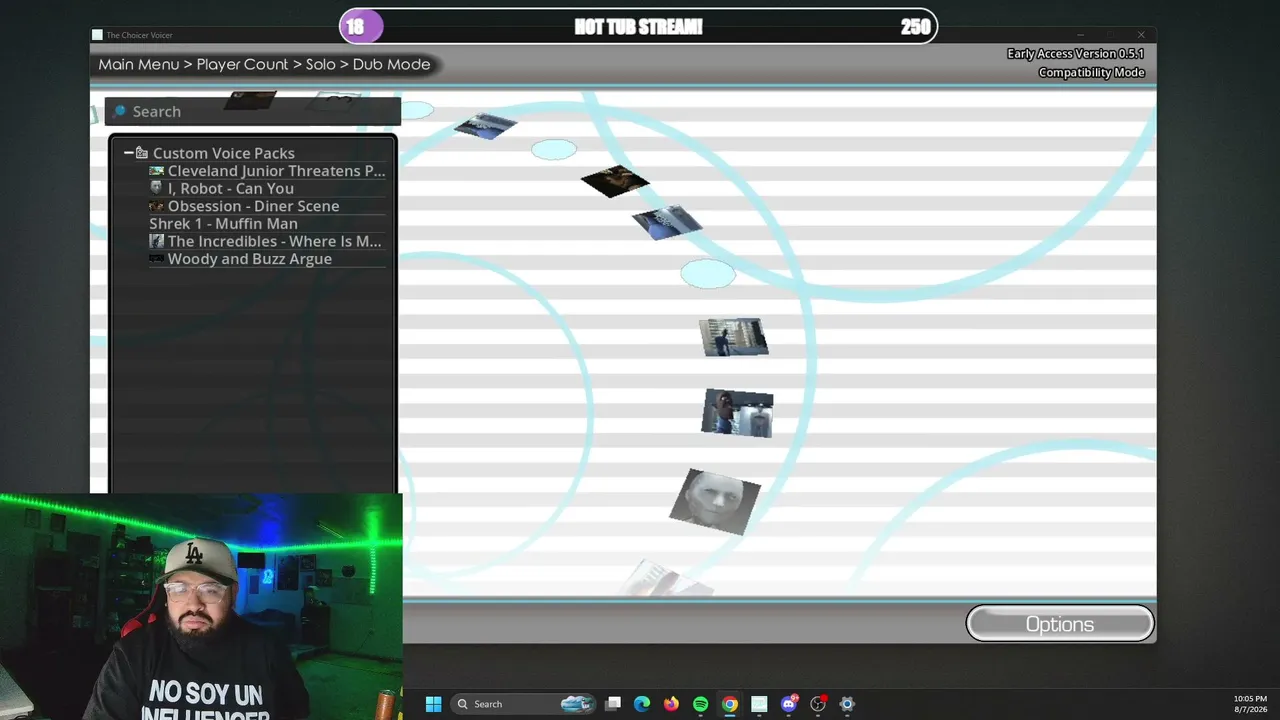Click The Choicer Voicer title bar icon
The width and height of the screenshot is (1280, 720).
[x=97, y=35]
